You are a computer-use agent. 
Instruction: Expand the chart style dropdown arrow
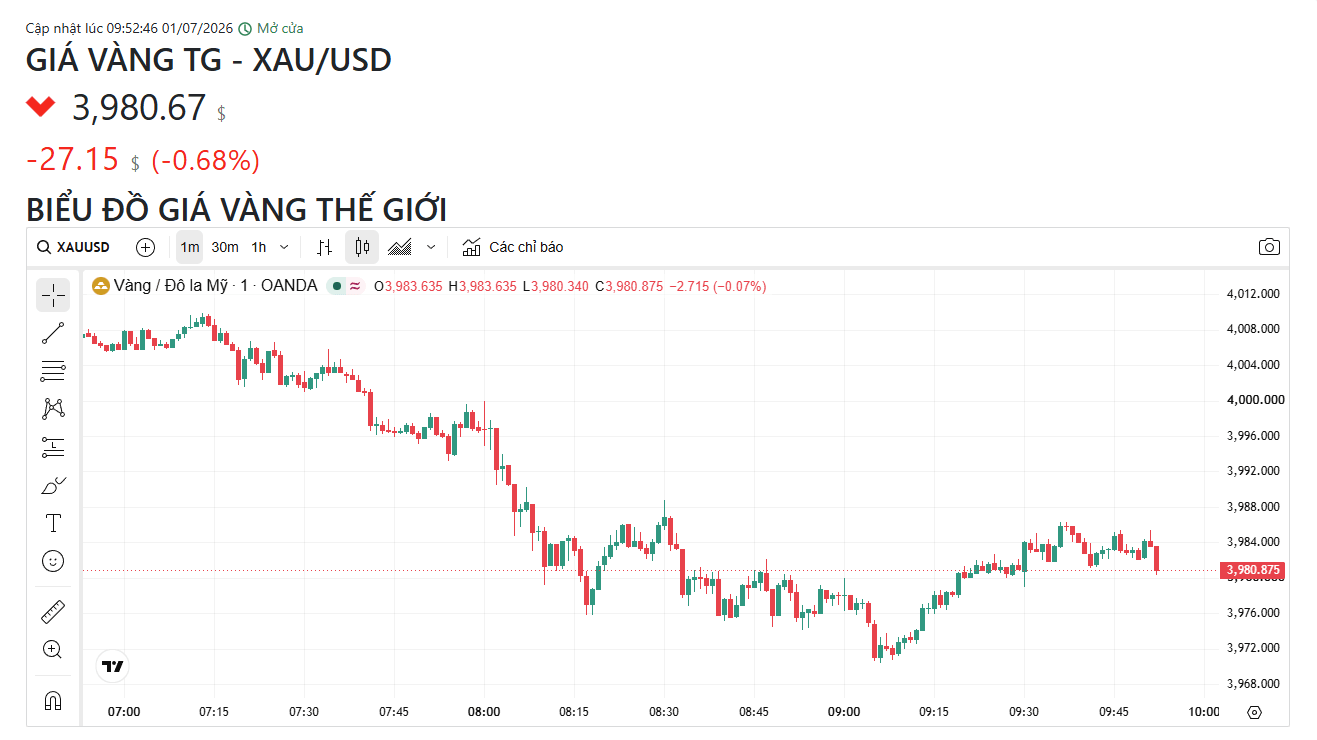(x=431, y=247)
